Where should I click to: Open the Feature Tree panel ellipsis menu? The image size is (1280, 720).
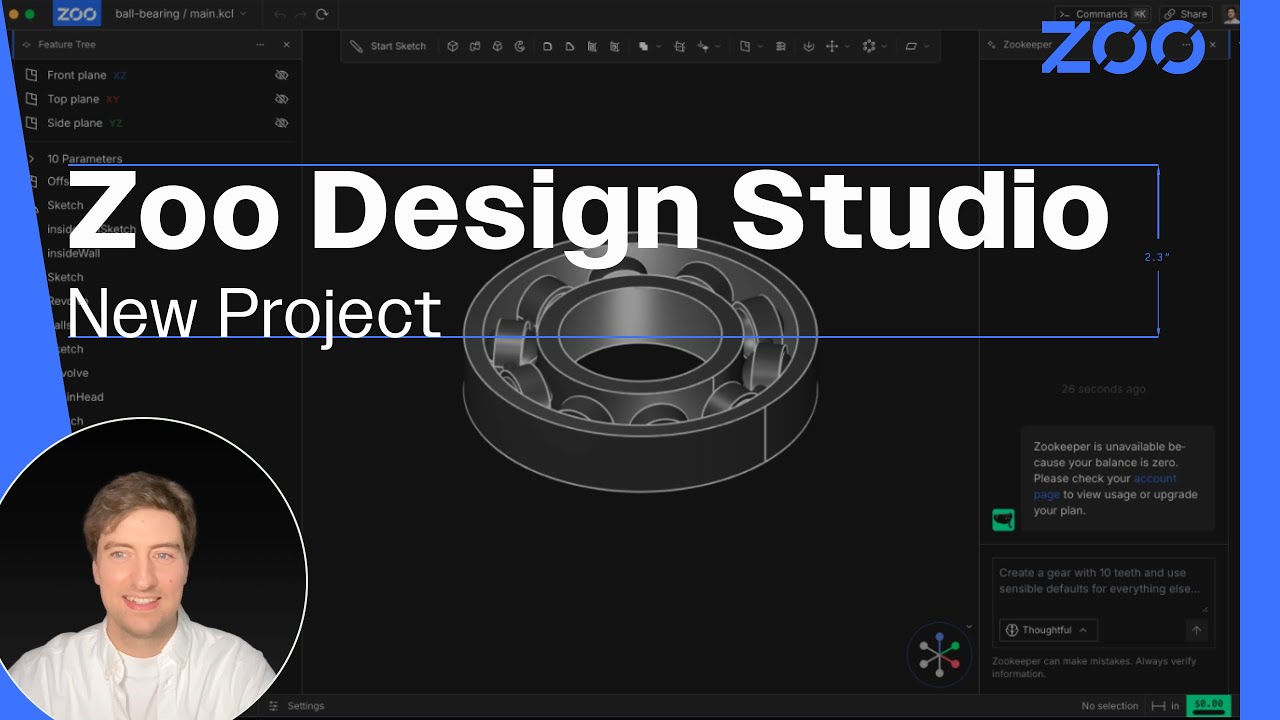pos(260,45)
